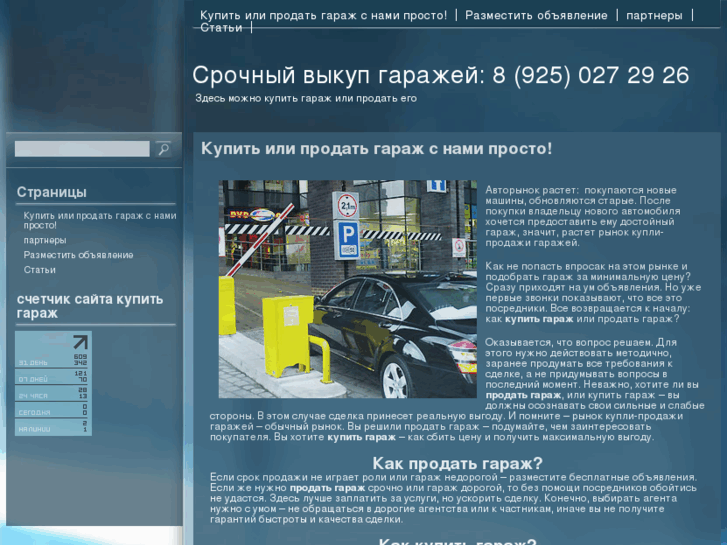Click article heading 'Купить или продать гараж с нами просто!'
Viewport: 727px width, 545px height.
tap(376, 149)
